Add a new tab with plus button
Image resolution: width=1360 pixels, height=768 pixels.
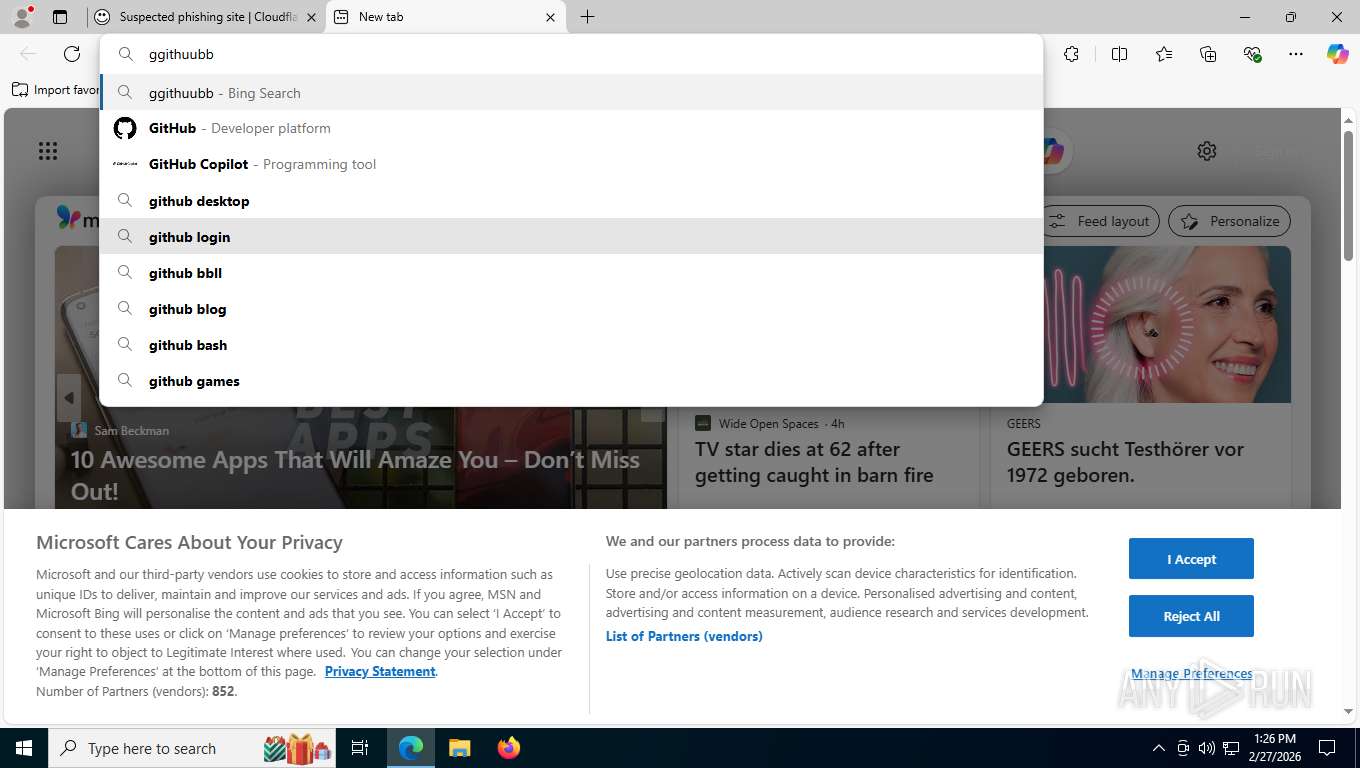pyautogui.click(x=587, y=17)
